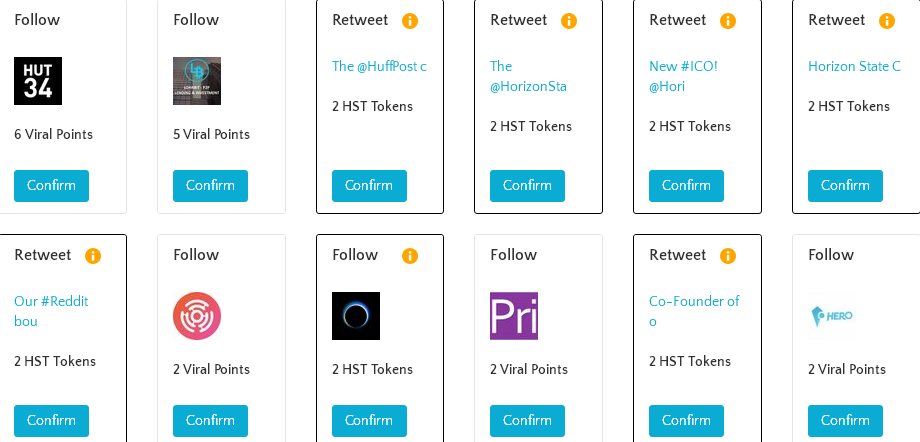Confirm the HERO follow task
This screenshot has height=442, width=920.
tap(845, 421)
